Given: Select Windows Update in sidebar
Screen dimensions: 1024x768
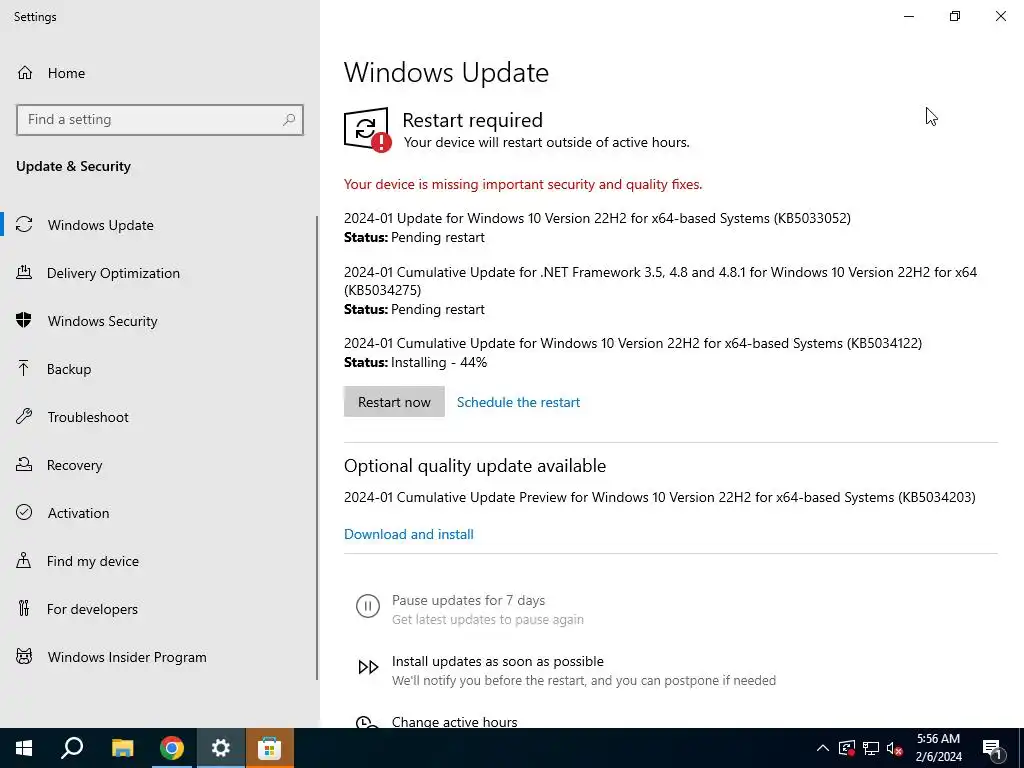Looking at the screenshot, I should (159, 225).
